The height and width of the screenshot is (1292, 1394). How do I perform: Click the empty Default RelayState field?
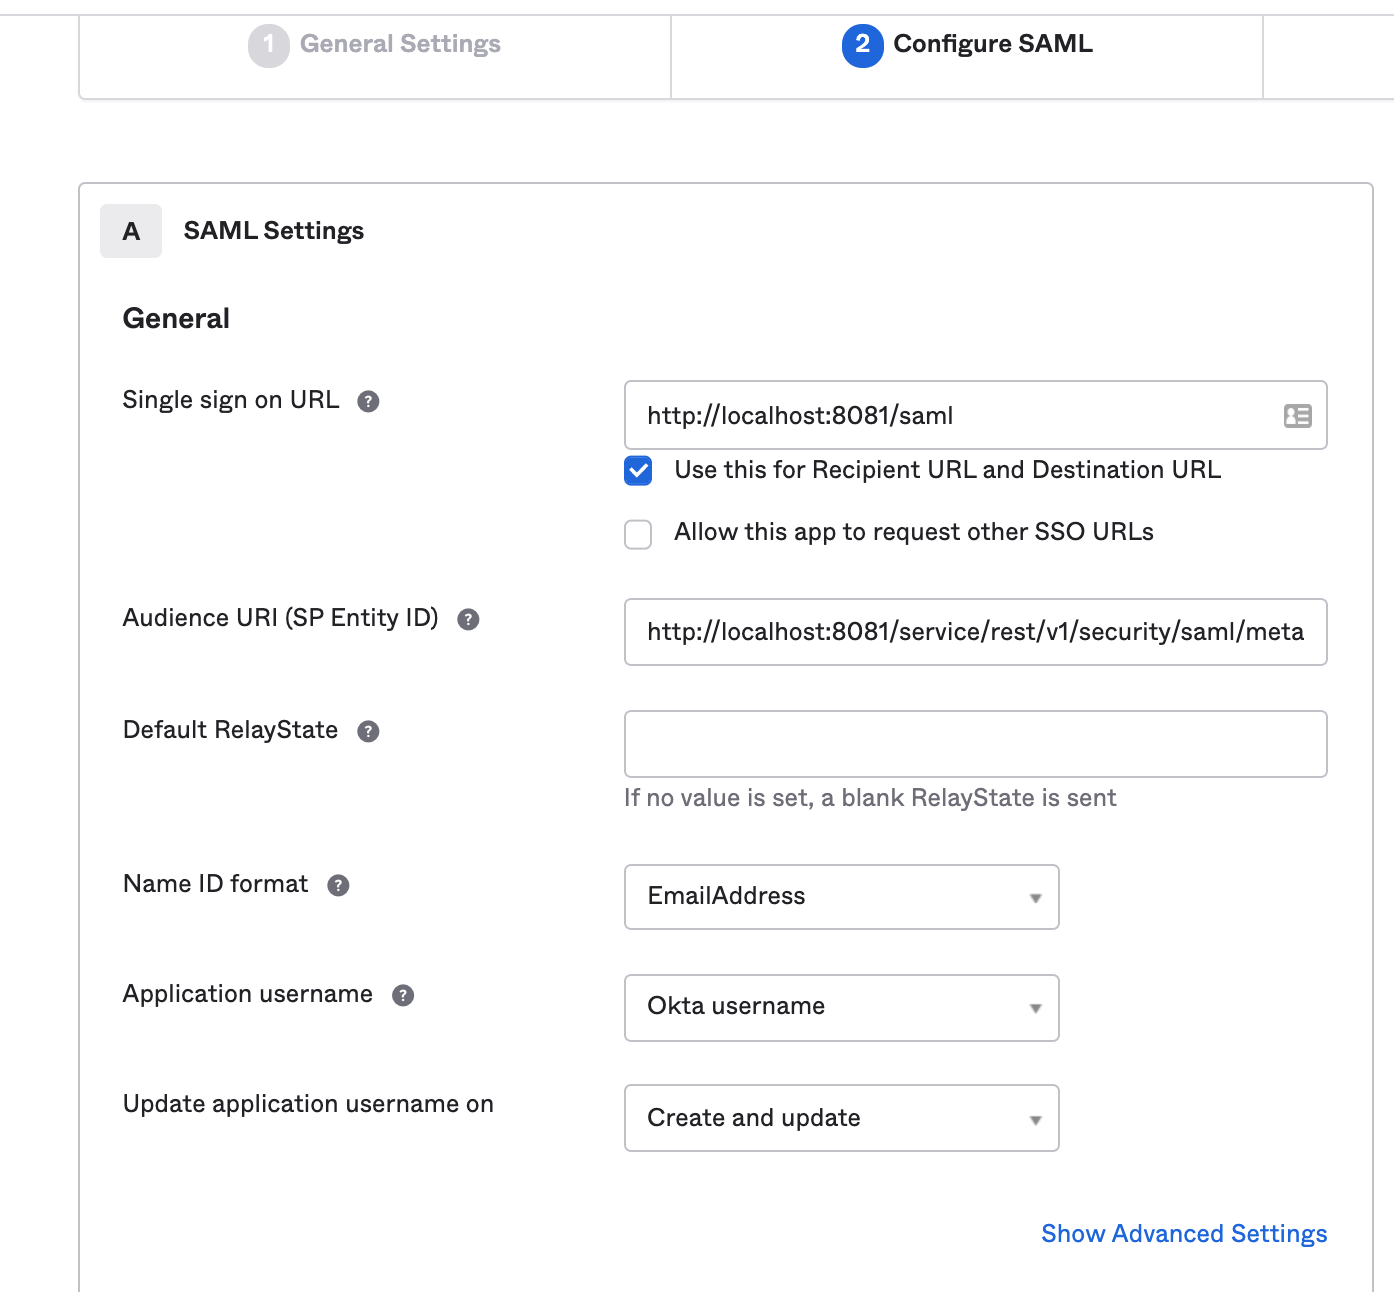(x=975, y=744)
